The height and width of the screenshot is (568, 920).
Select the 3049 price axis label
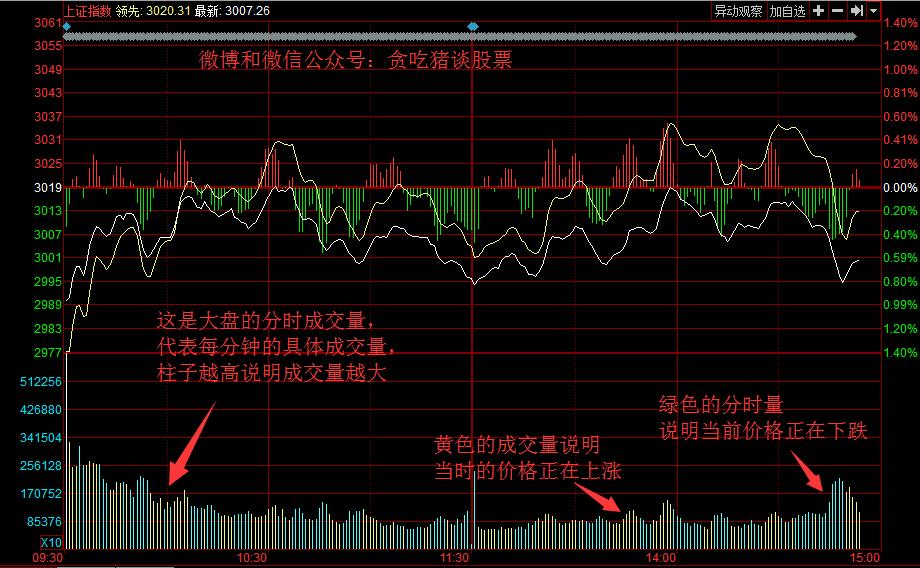(x=48, y=70)
